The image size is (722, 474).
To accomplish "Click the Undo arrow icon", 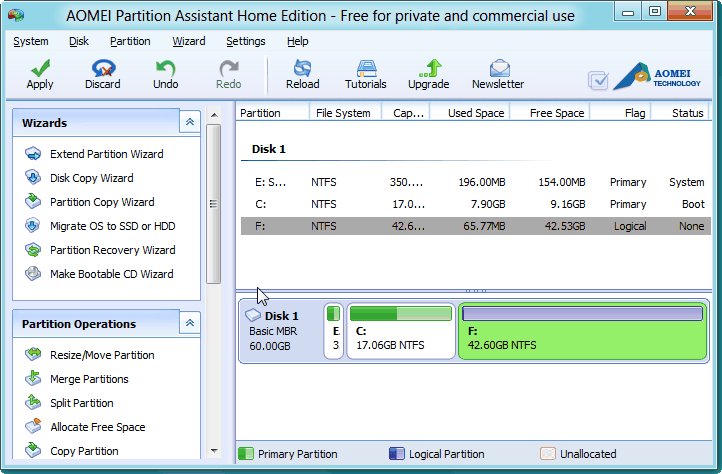I will (x=165, y=68).
